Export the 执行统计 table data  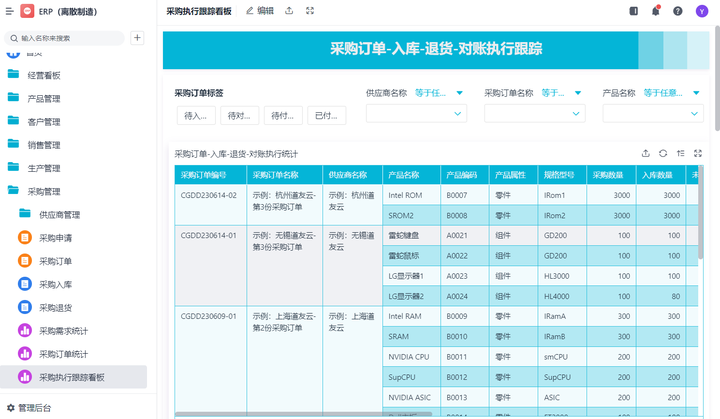pyautogui.click(x=645, y=154)
